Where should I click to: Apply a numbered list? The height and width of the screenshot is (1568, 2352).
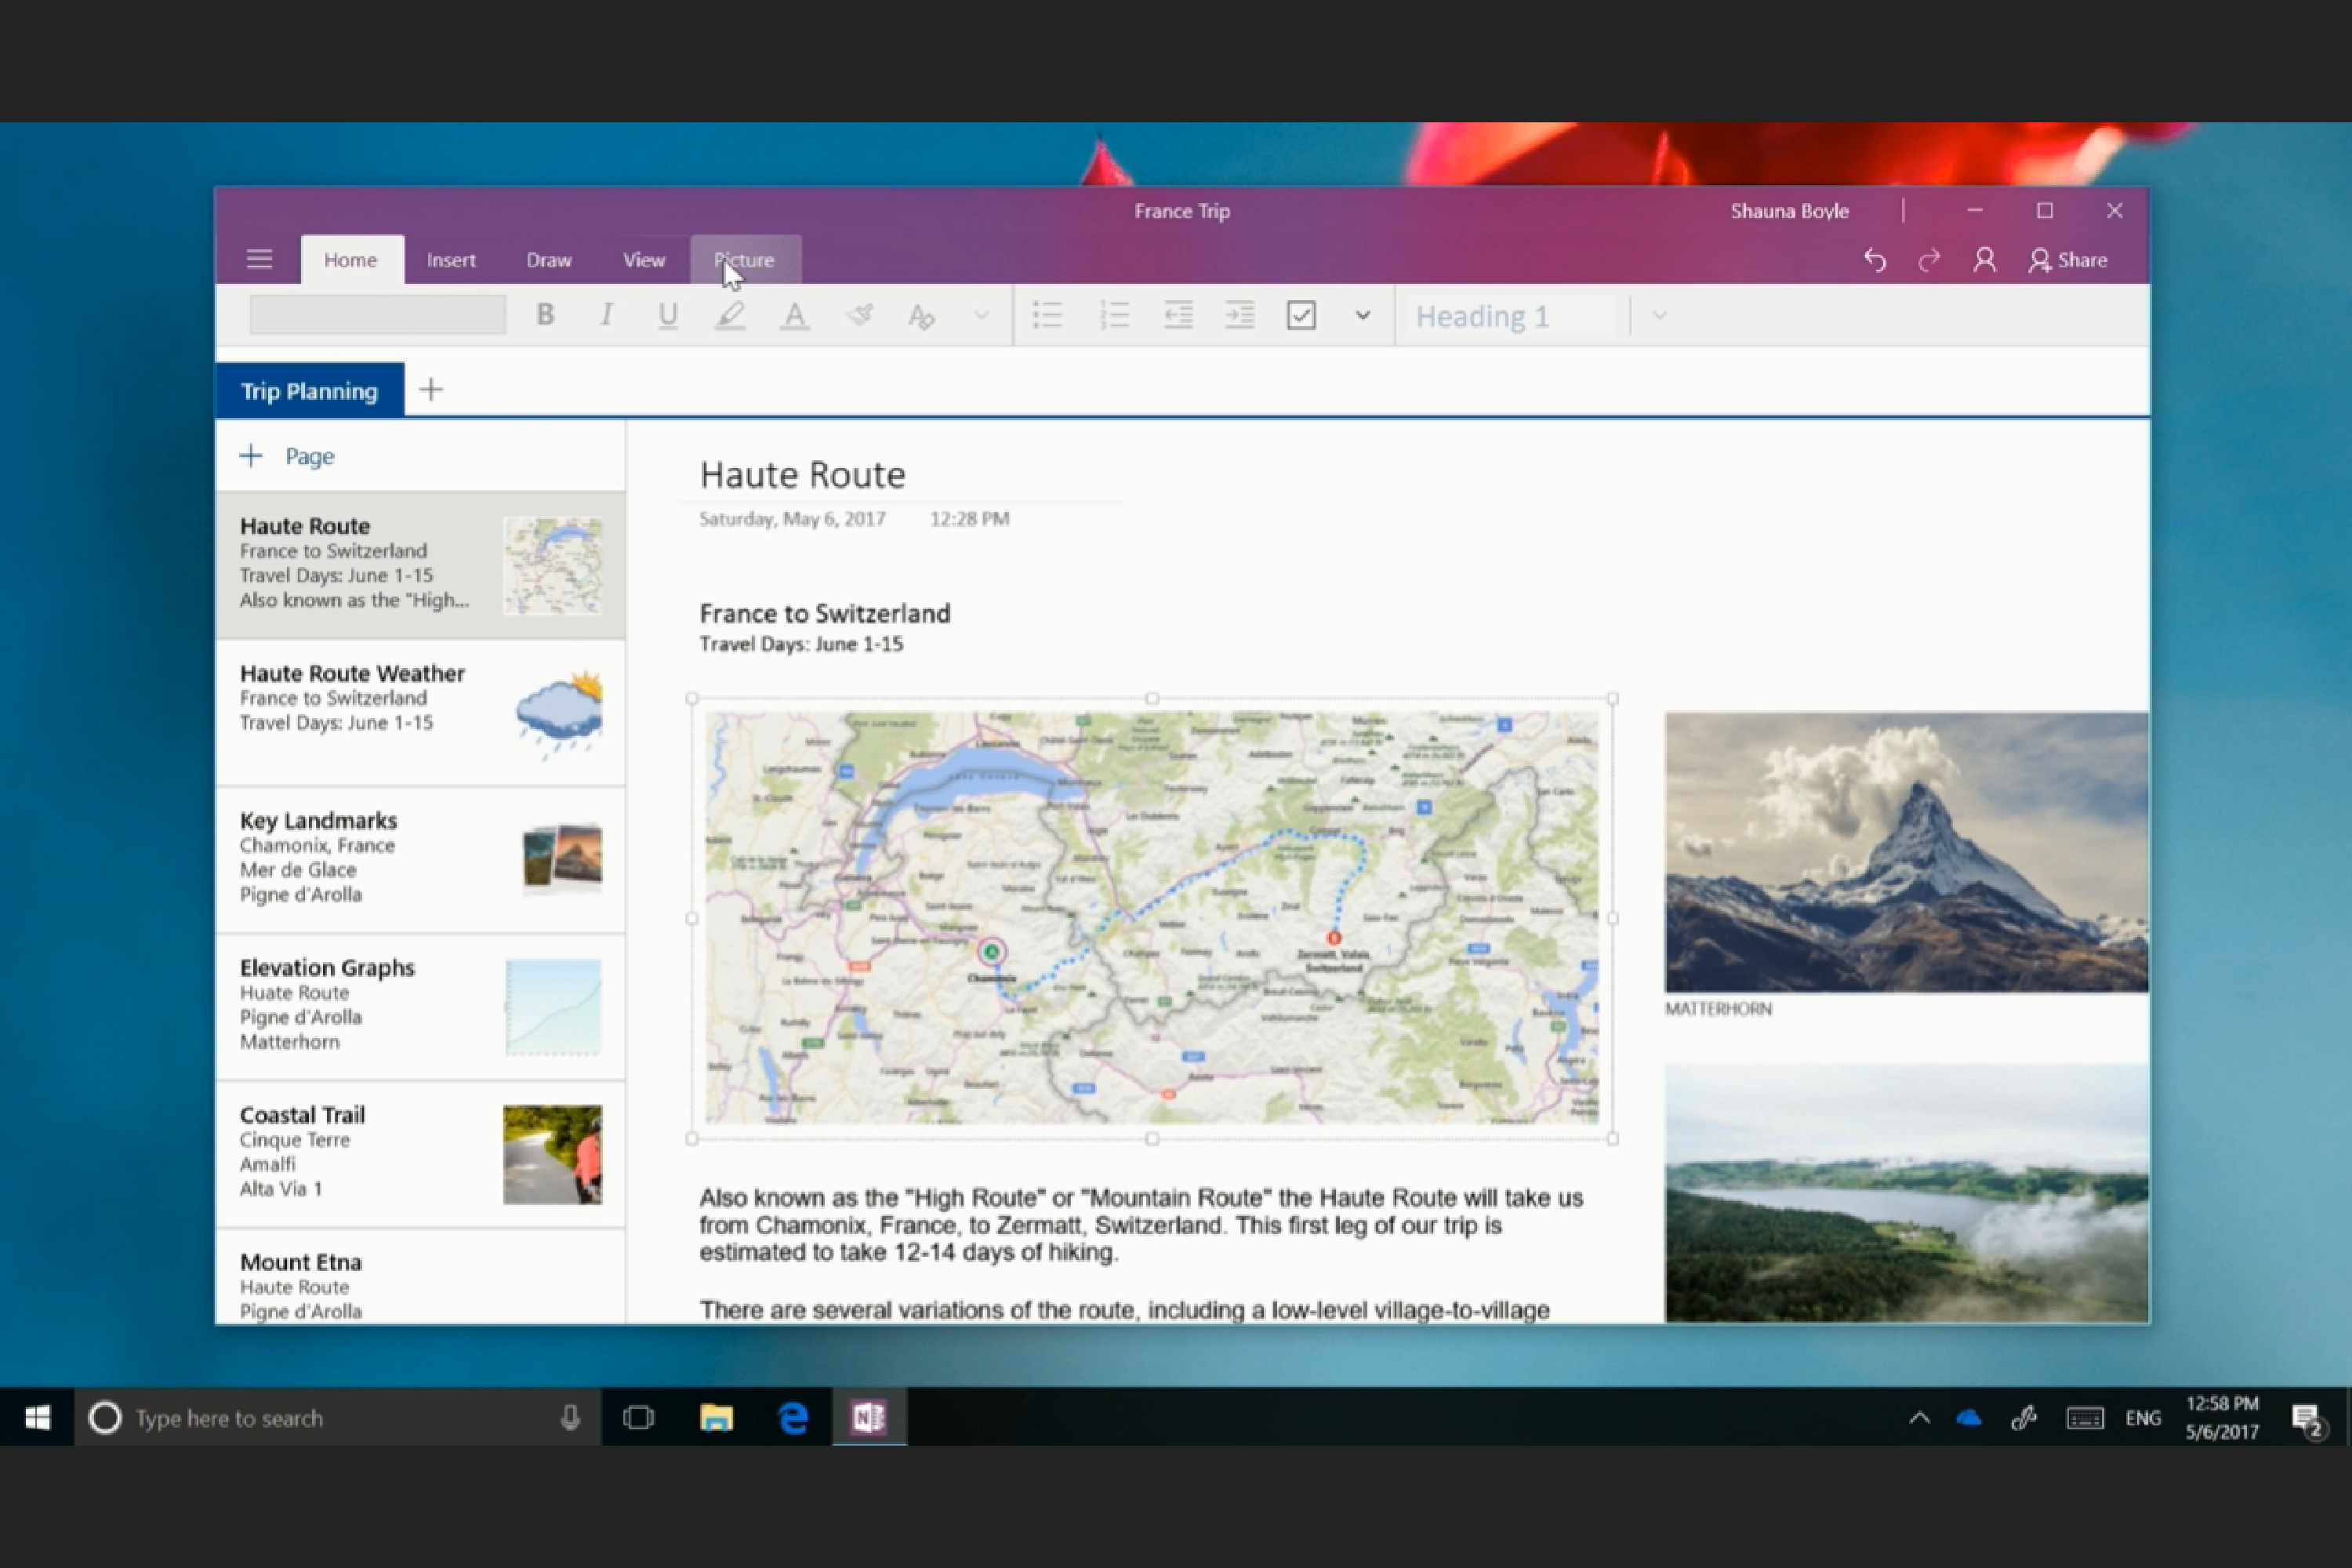(1115, 315)
